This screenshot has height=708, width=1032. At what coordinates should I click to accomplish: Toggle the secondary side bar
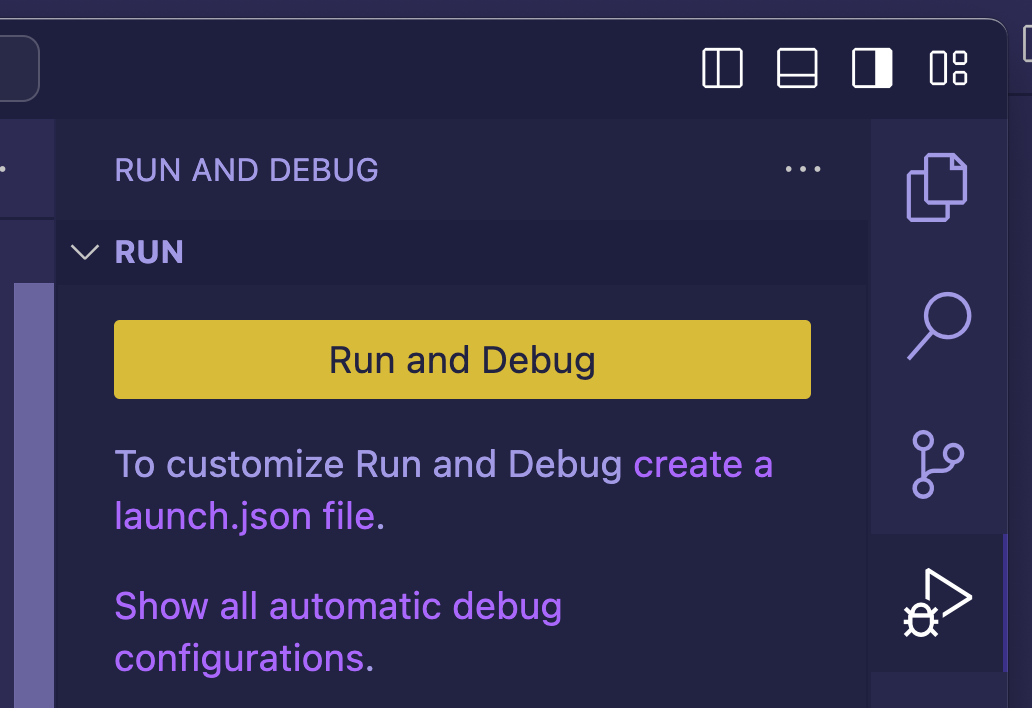[x=871, y=70]
